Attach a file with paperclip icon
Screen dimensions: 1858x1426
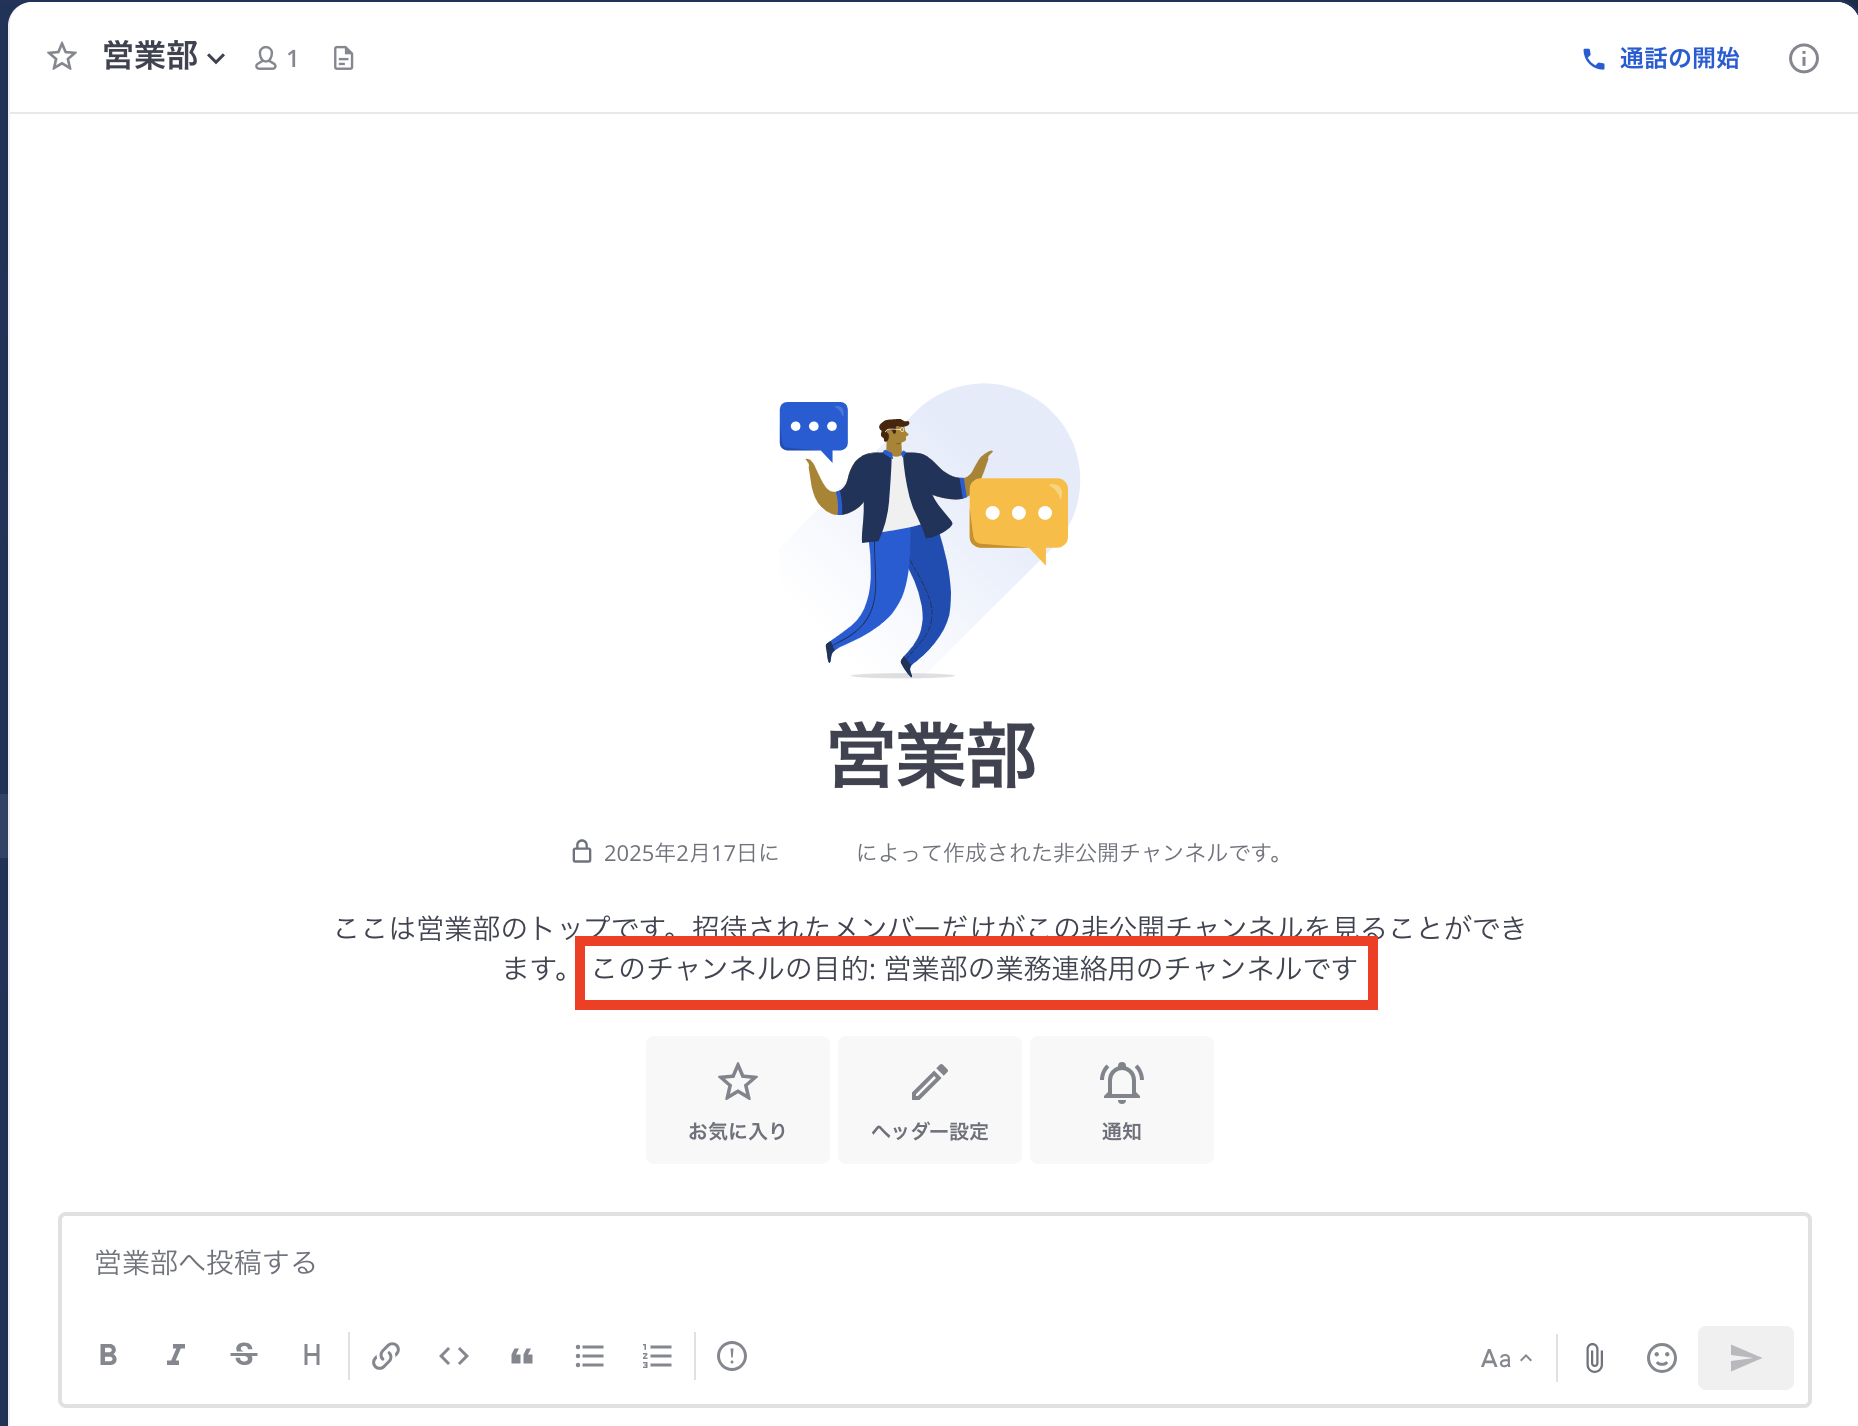1594,1358
